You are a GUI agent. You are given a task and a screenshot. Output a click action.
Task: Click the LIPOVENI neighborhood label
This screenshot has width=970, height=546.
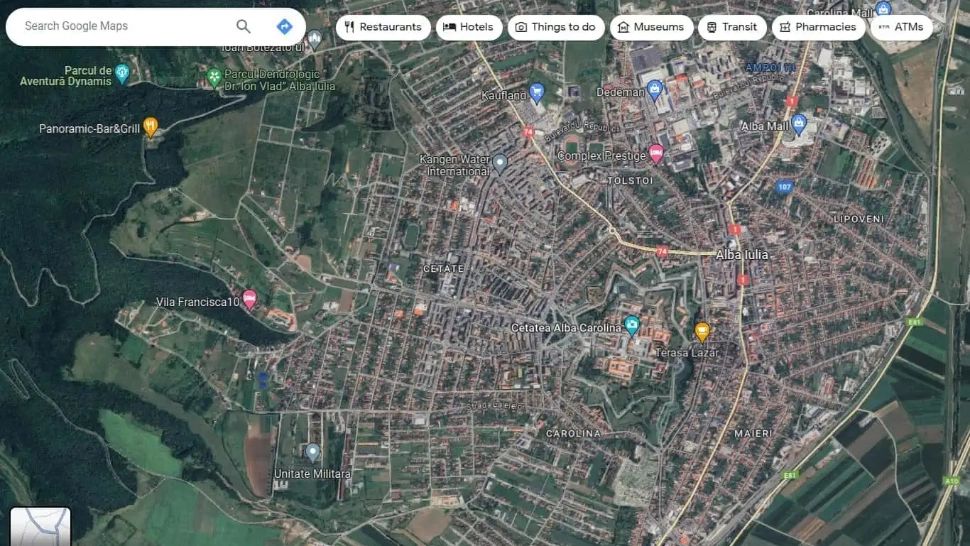click(x=858, y=219)
